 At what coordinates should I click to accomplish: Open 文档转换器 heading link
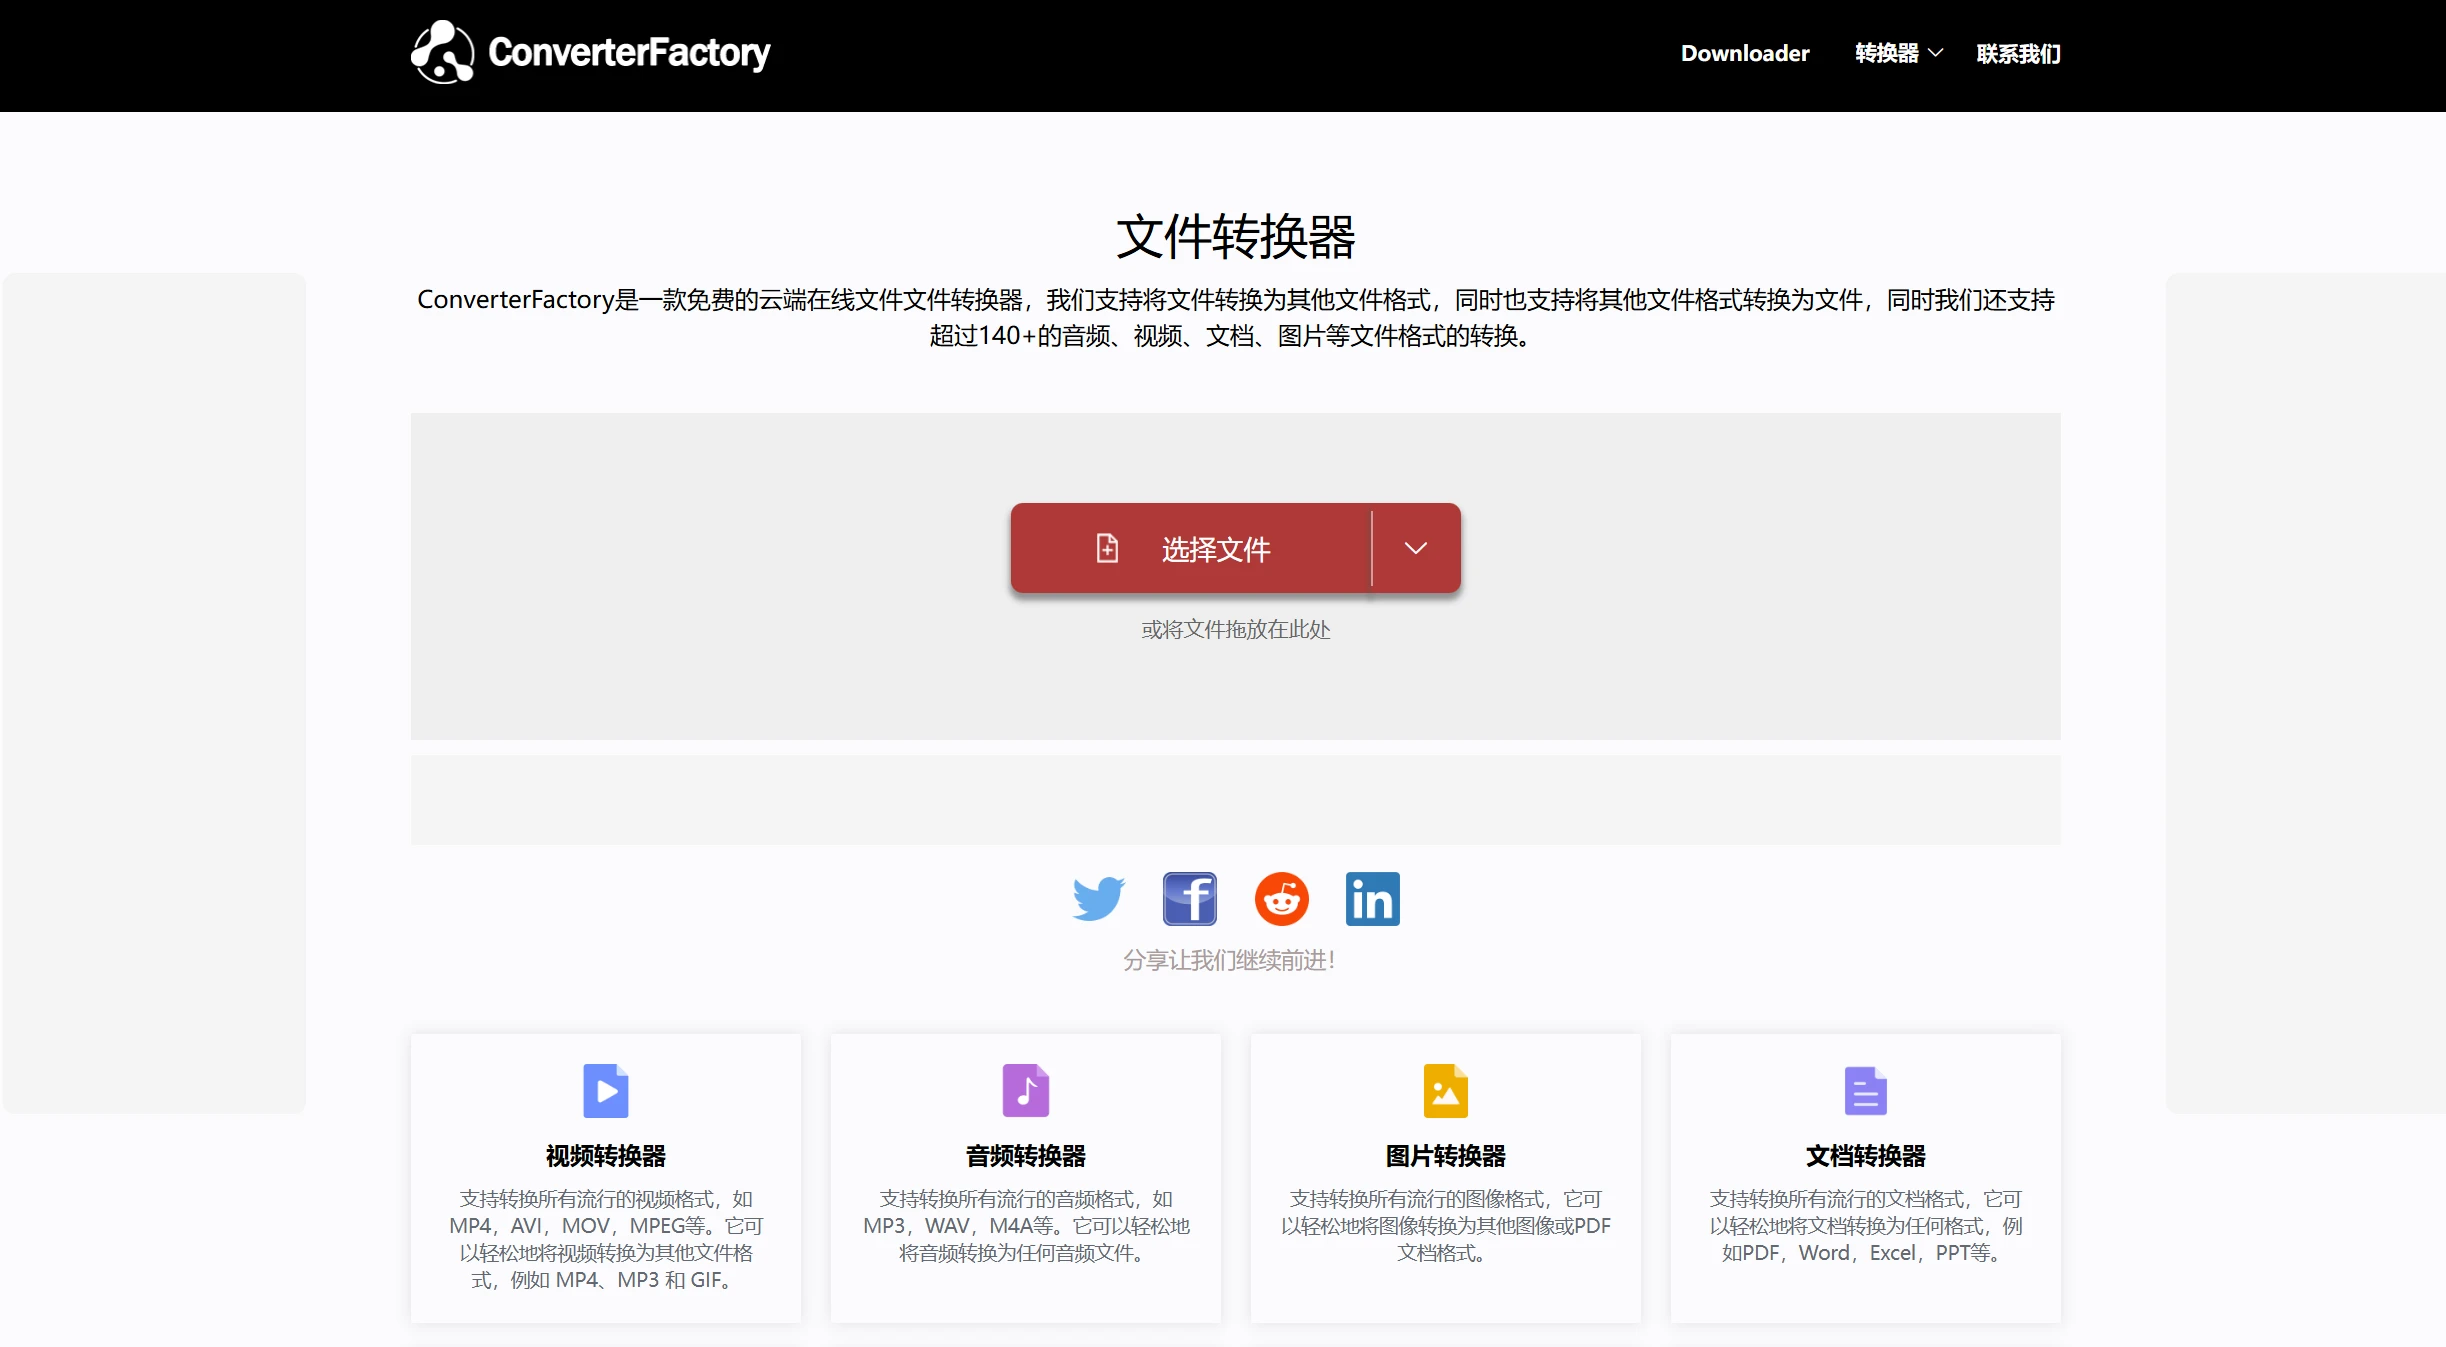[x=1866, y=1156]
